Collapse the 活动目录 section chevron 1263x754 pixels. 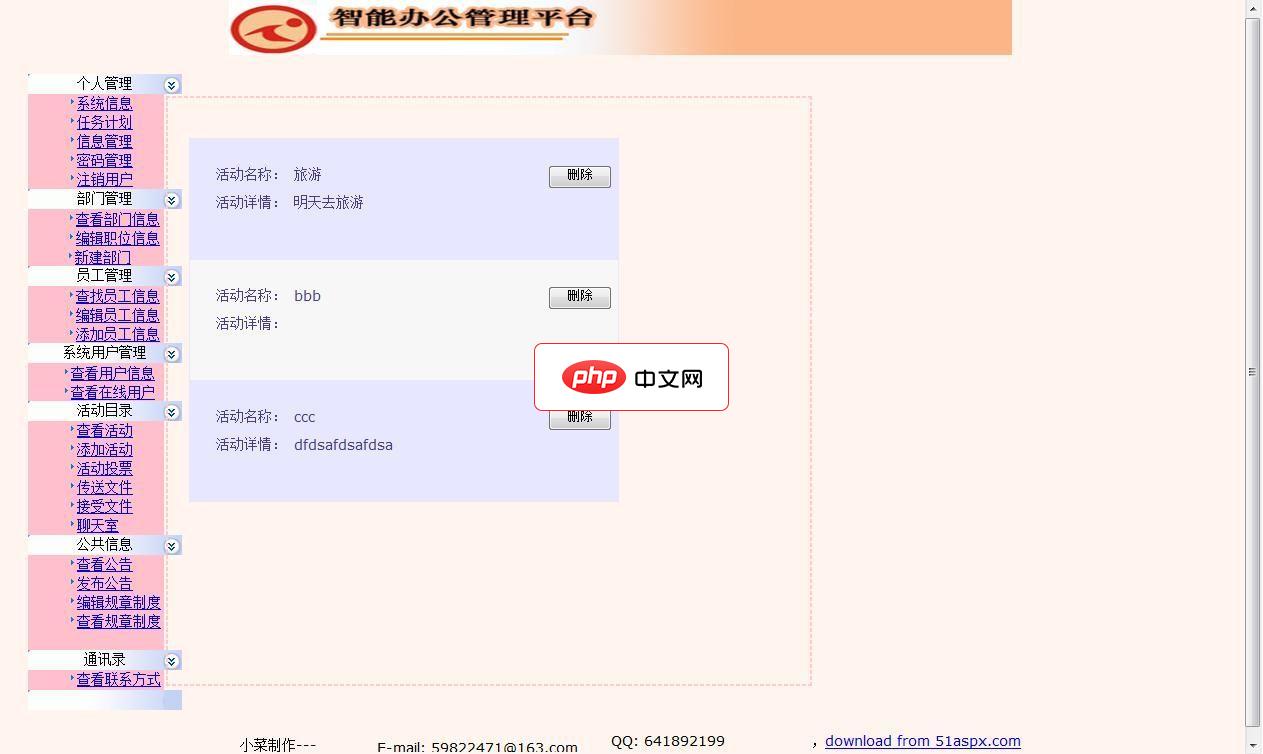[x=171, y=412]
